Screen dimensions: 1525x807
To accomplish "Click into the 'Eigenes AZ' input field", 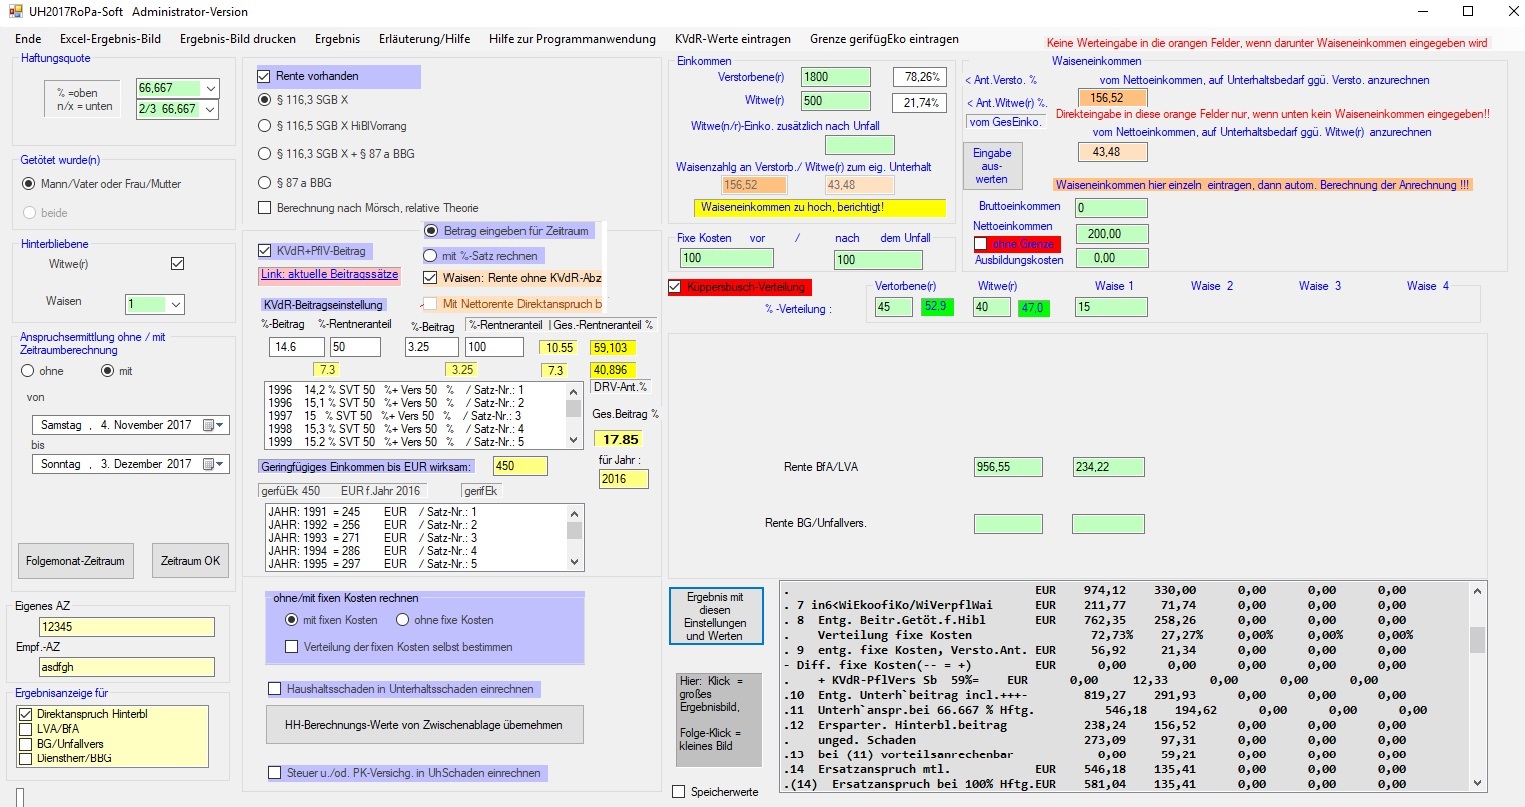I will (126, 627).
